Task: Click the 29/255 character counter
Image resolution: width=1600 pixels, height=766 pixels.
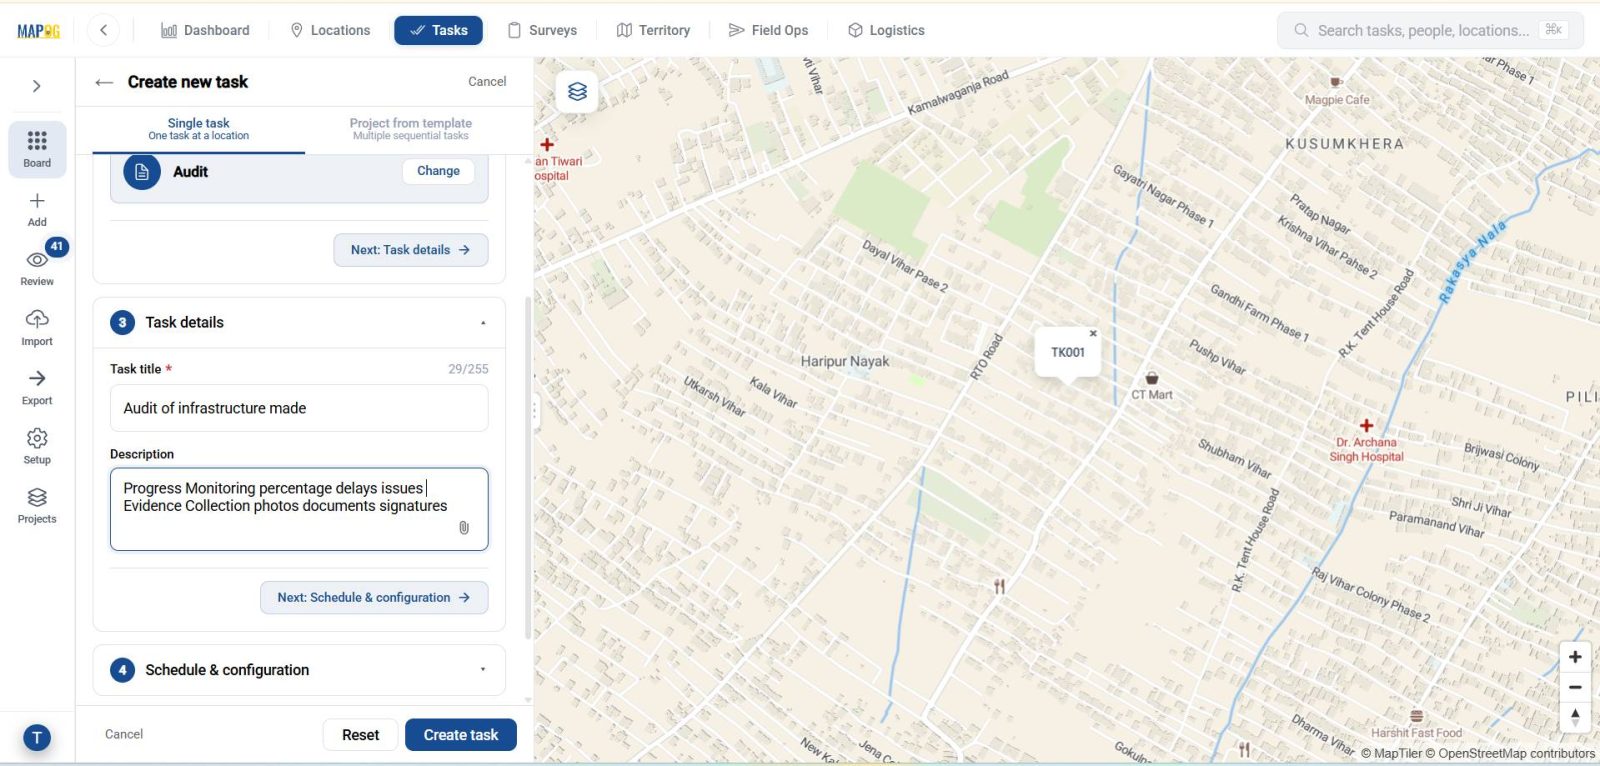Action: (x=468, y=369)
